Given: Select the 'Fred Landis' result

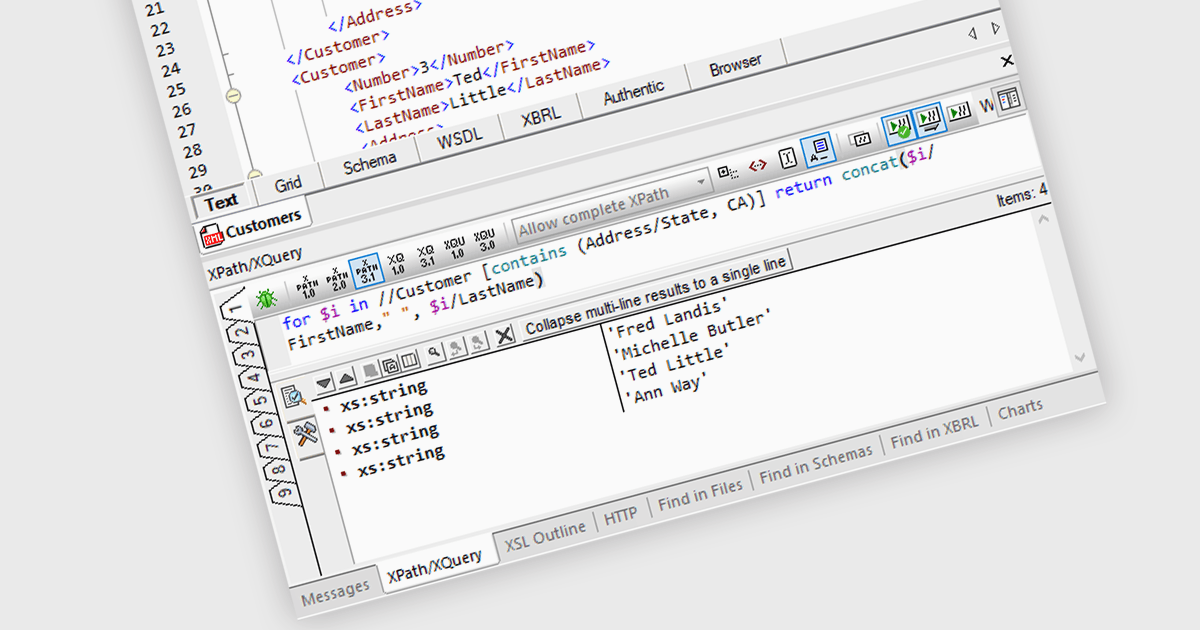Looking at the screenshot, I should coord(667,317).
